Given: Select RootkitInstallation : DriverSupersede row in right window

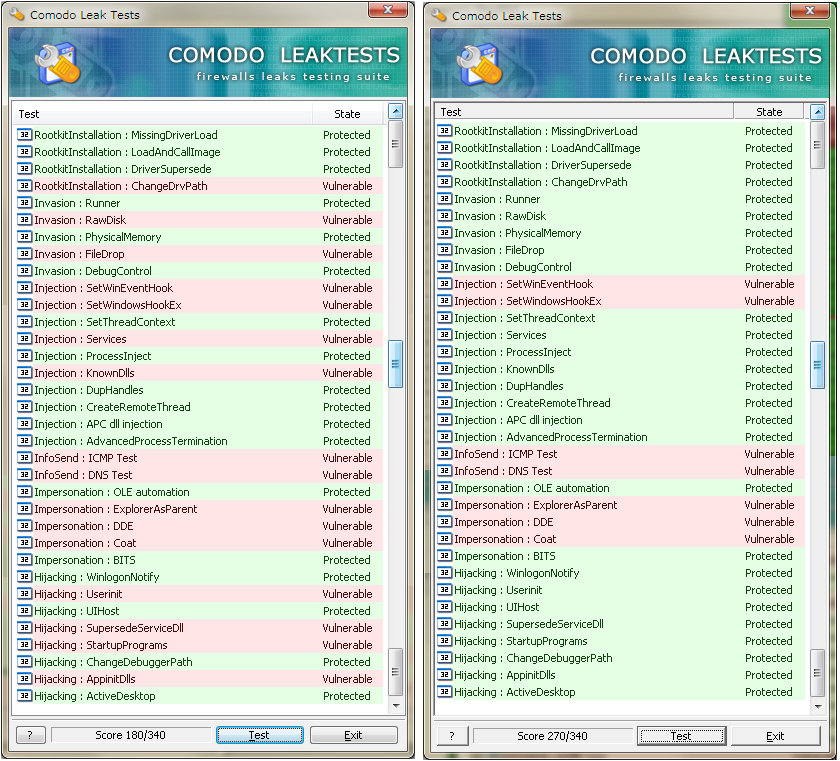Looking at the screenshot, I should point(620,164).
